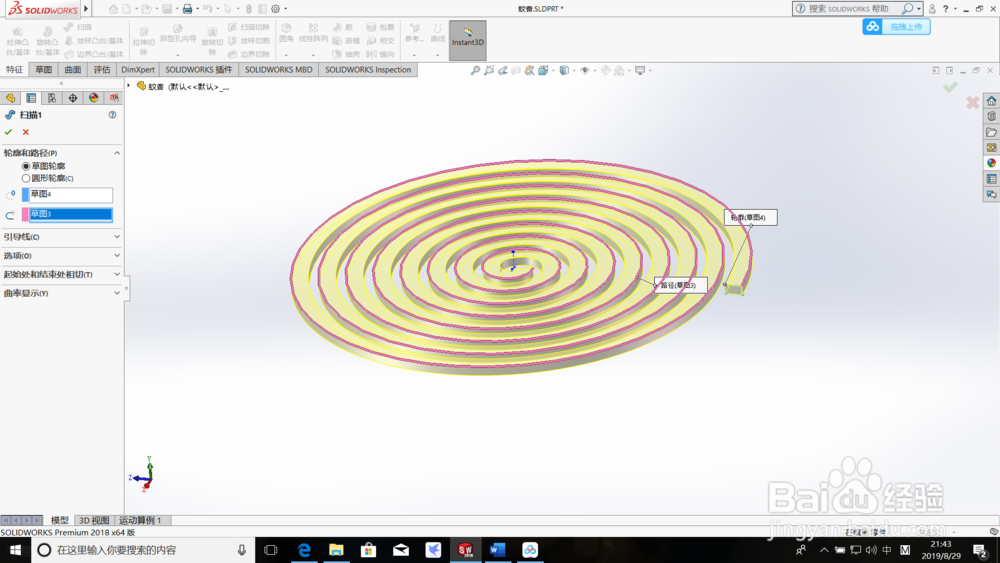
Task: Click the Linear Pattern (线性阵列) tool
Action: click(313, 34)
